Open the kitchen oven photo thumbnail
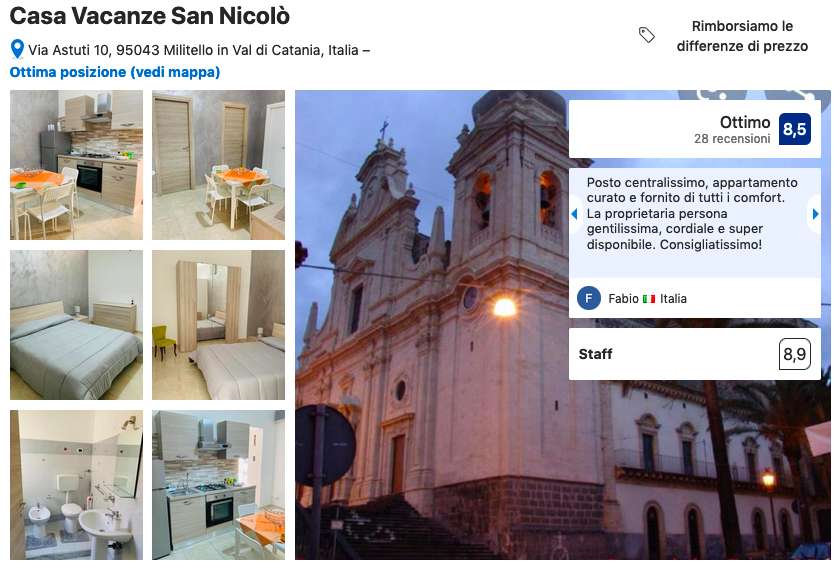This screenshot has height=574, width=840. 219,485
